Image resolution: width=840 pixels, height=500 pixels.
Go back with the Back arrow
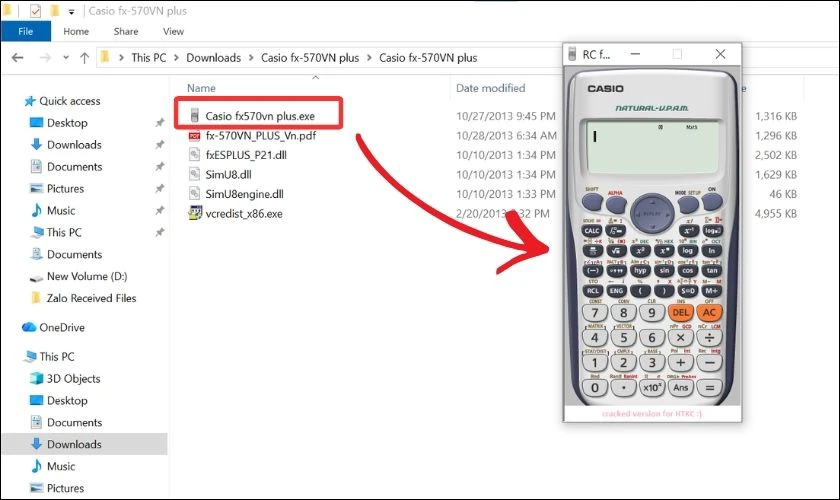coord(18,57)
